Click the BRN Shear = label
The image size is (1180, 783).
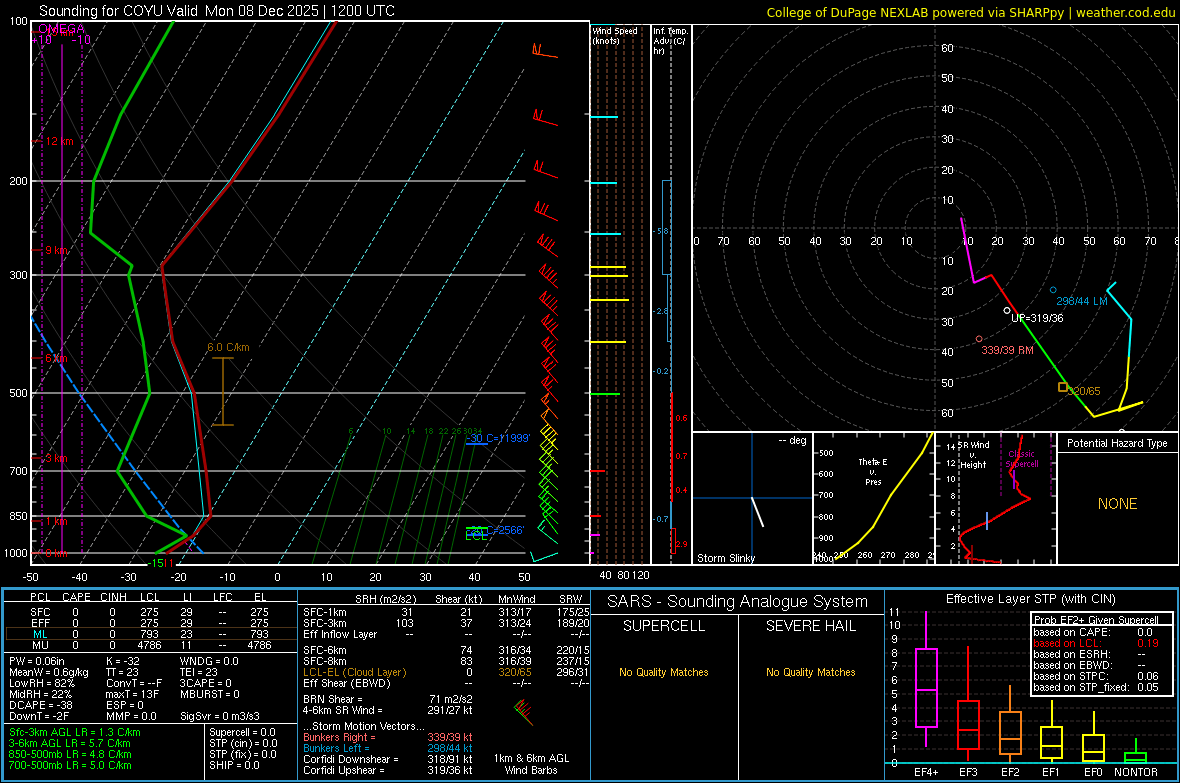click(x=333, y=699)
